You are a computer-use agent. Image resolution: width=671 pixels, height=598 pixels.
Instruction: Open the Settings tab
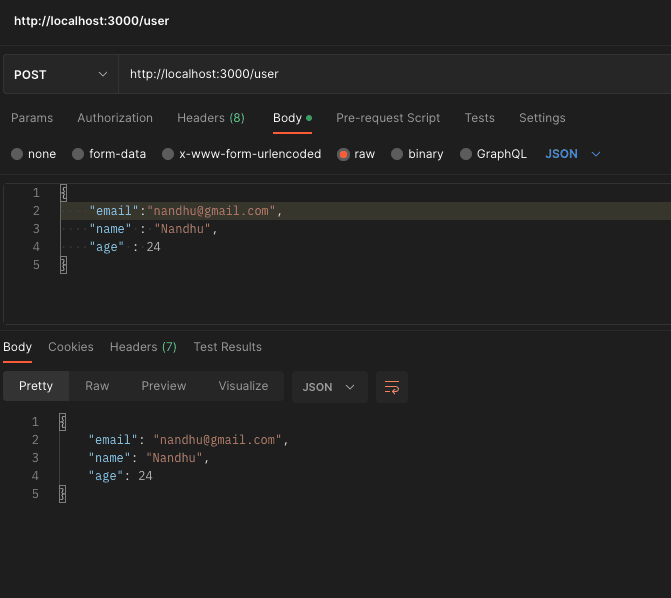pyautogui.click(x=542, y=118)
